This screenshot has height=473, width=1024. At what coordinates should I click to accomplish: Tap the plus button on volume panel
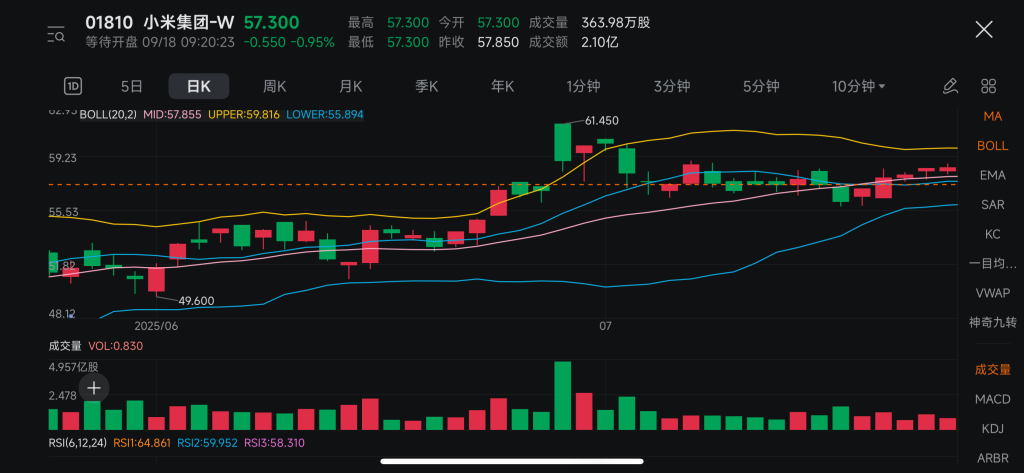pyautogui.click(x=93, y=387)
